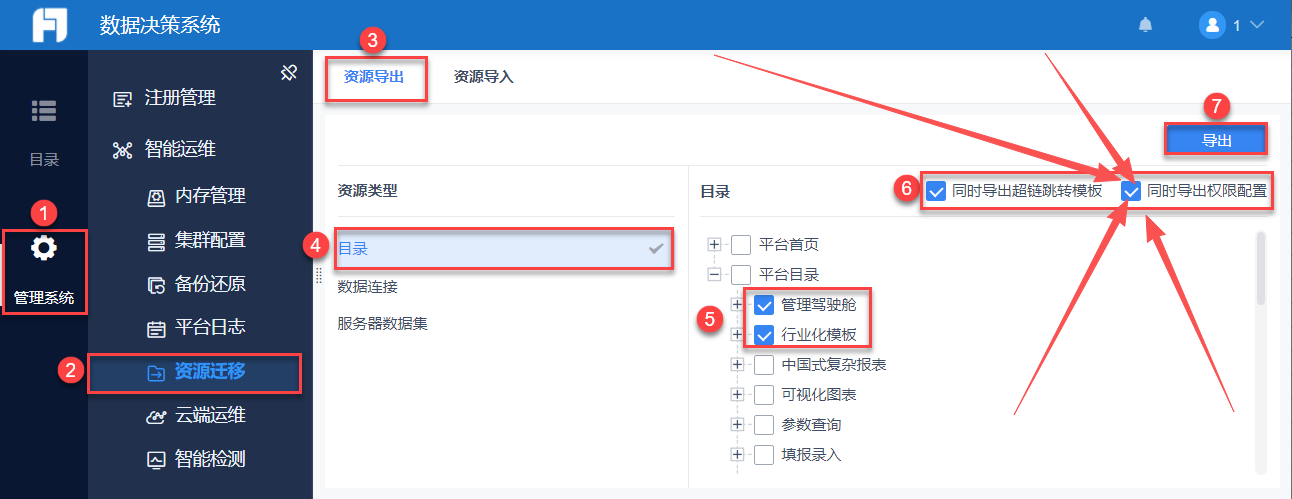Select 数据连接 resource type

click(x=368, y=287)
